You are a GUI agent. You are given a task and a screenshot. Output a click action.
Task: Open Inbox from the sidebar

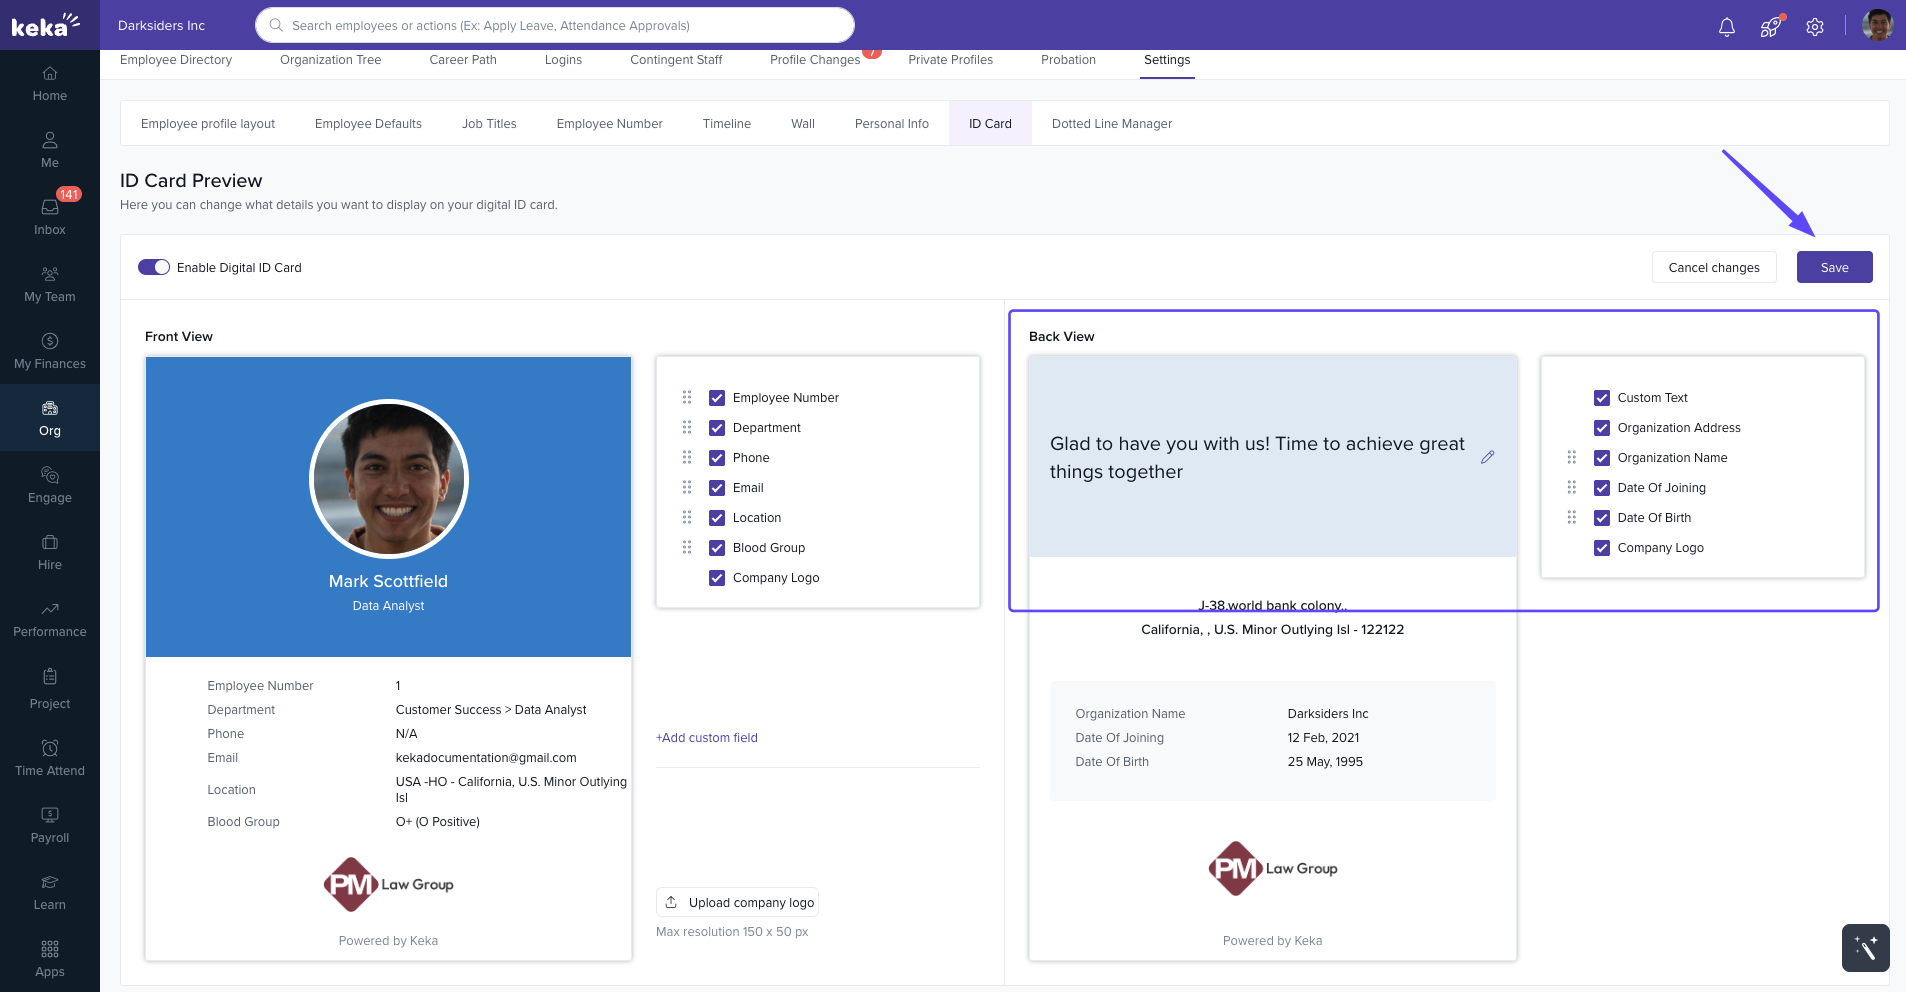50,216
